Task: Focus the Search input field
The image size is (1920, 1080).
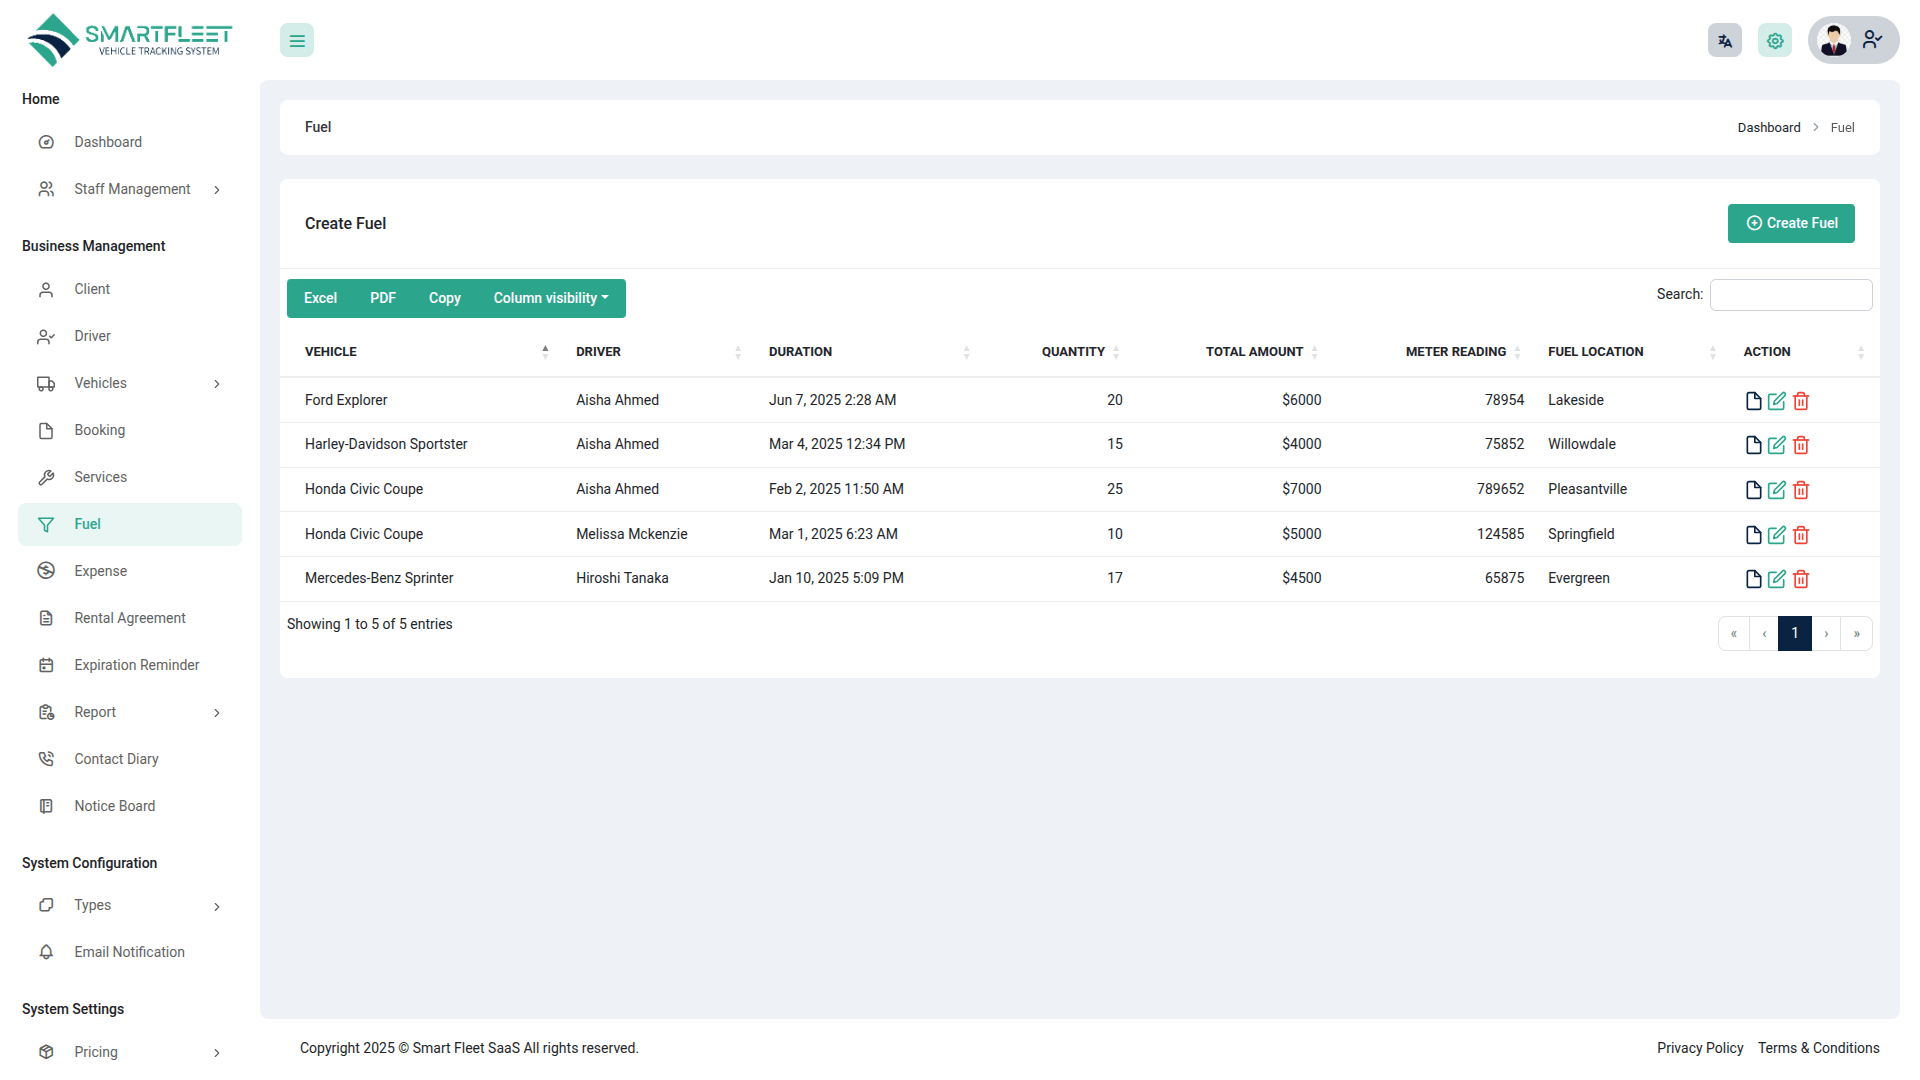Action: 1790,295
